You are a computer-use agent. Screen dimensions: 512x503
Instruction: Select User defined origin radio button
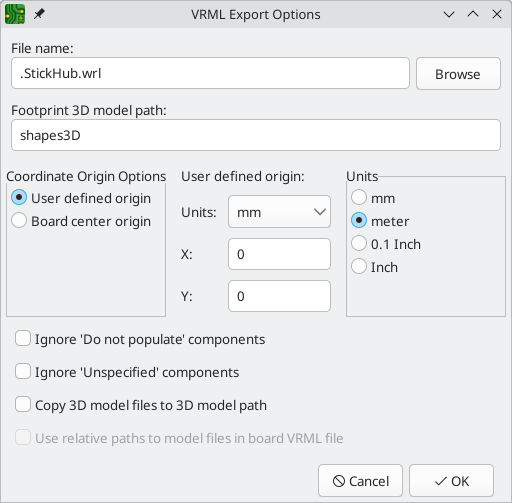[x=81, y=198]
